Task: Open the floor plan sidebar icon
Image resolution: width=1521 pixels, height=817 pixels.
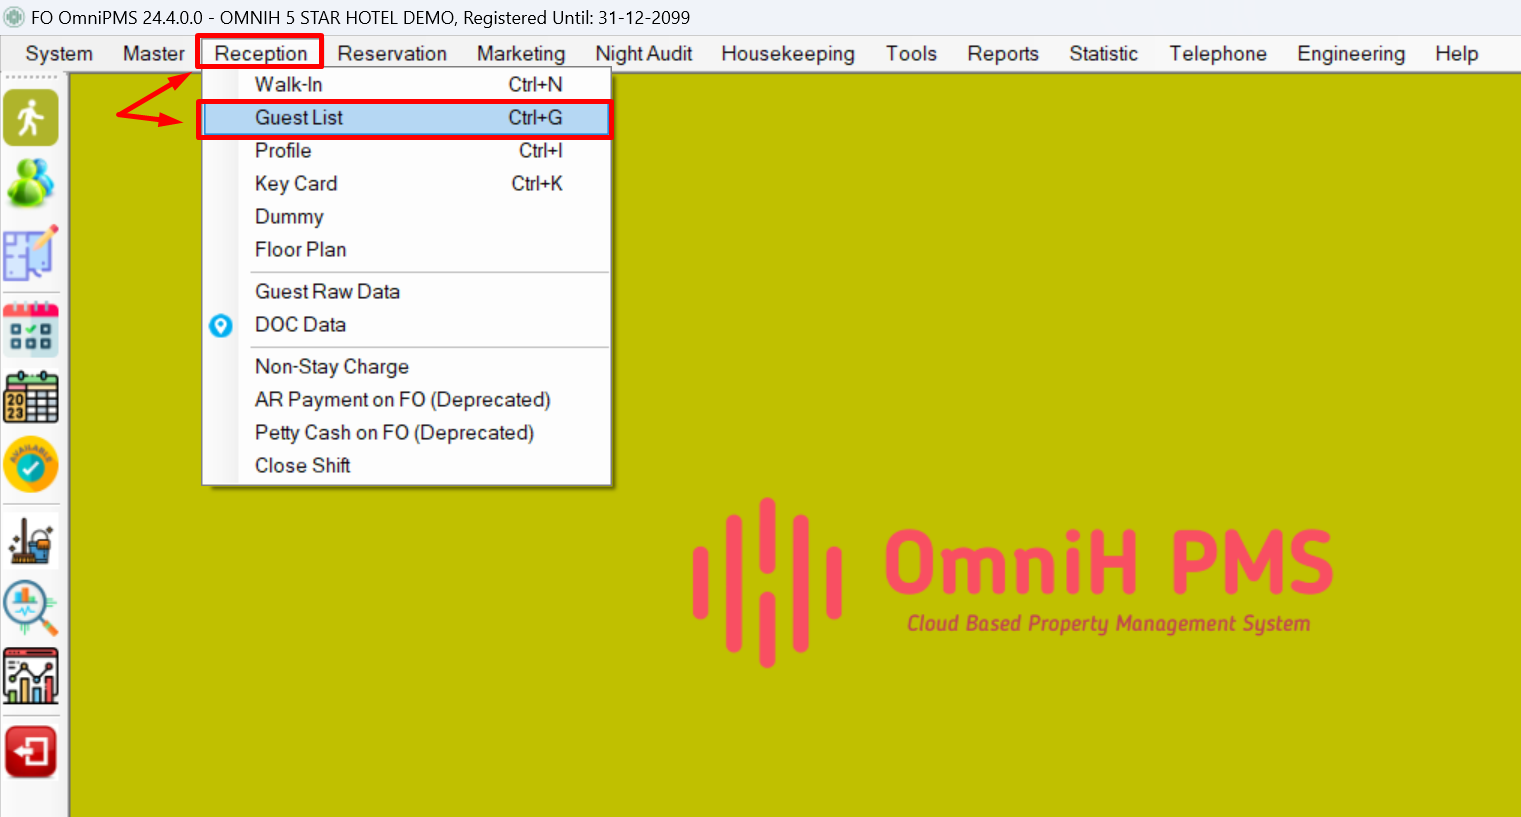Action: pyautogui.click(x=31, y=252)
